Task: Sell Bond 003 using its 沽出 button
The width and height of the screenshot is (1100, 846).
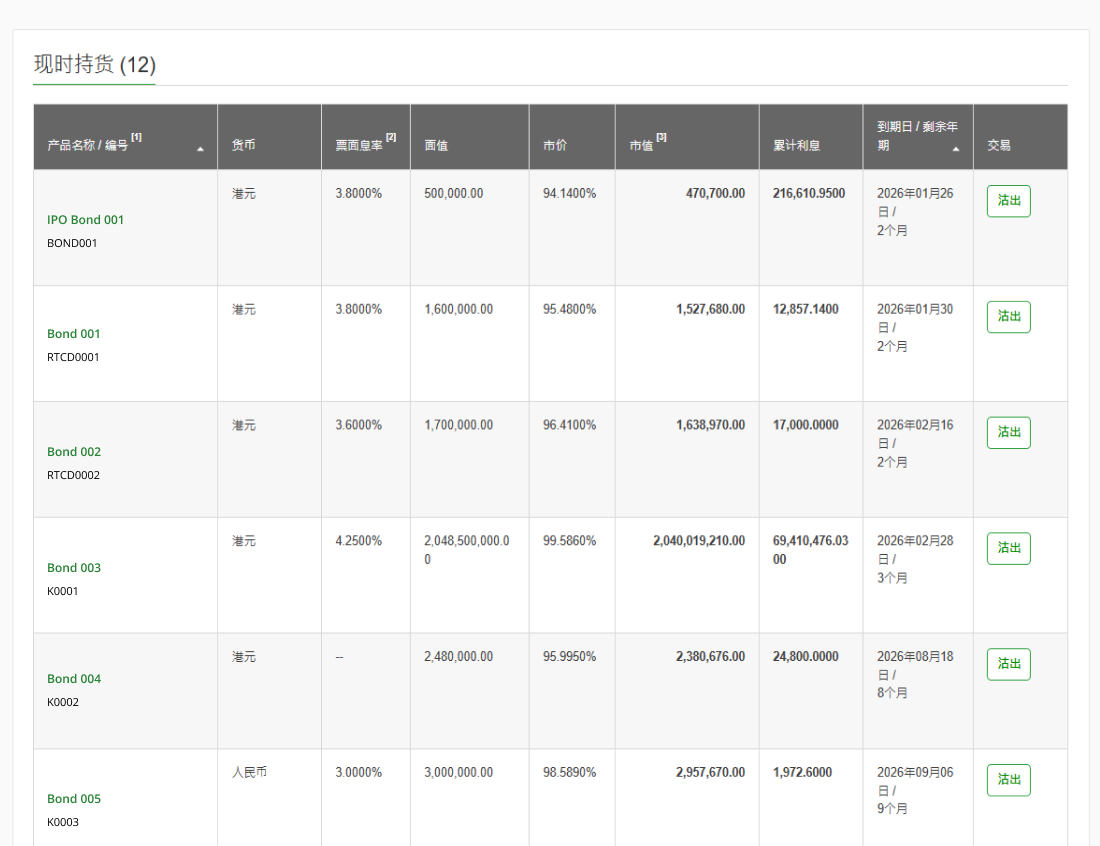Action: coord(1008,549)
